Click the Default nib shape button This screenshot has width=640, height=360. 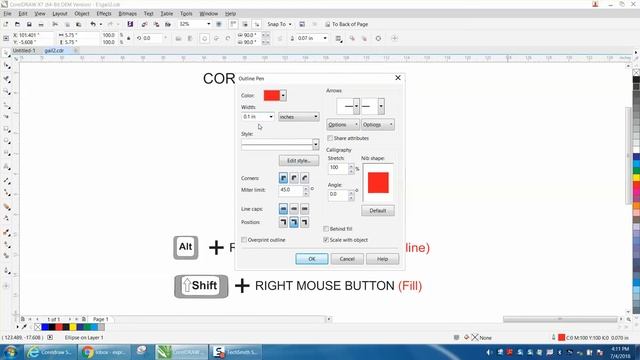click(378, 211)
